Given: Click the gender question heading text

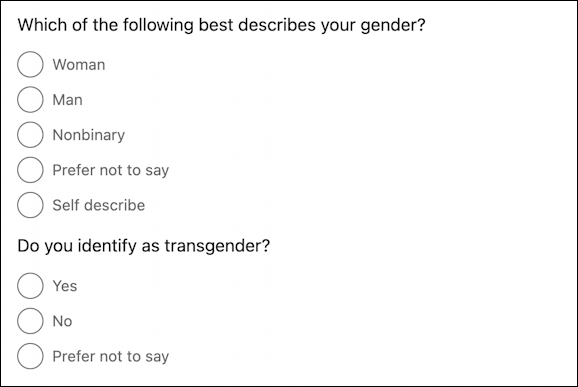Looking at the screenshot, I should 222,25.
